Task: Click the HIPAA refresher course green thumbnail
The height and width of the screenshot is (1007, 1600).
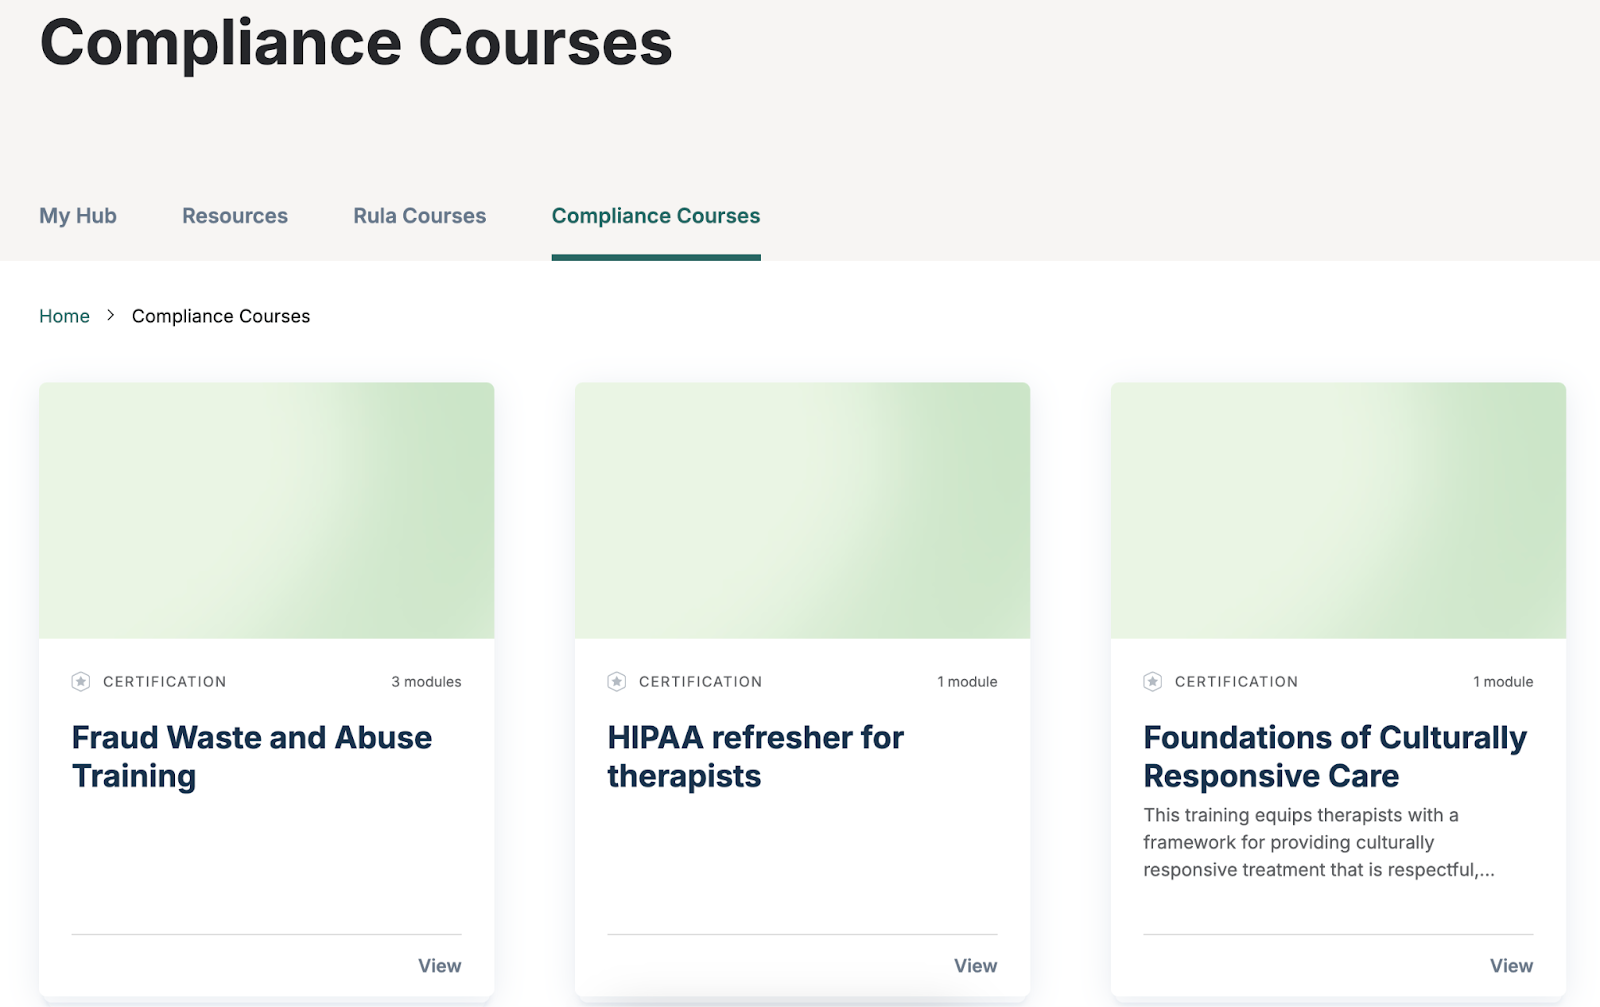Action: coord(802,510)
